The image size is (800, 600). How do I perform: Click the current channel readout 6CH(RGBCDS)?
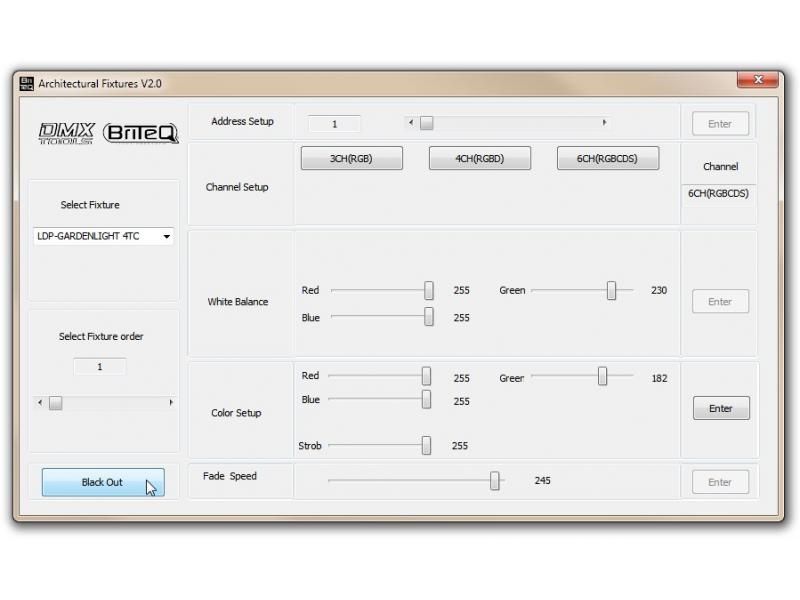(718, 193)
